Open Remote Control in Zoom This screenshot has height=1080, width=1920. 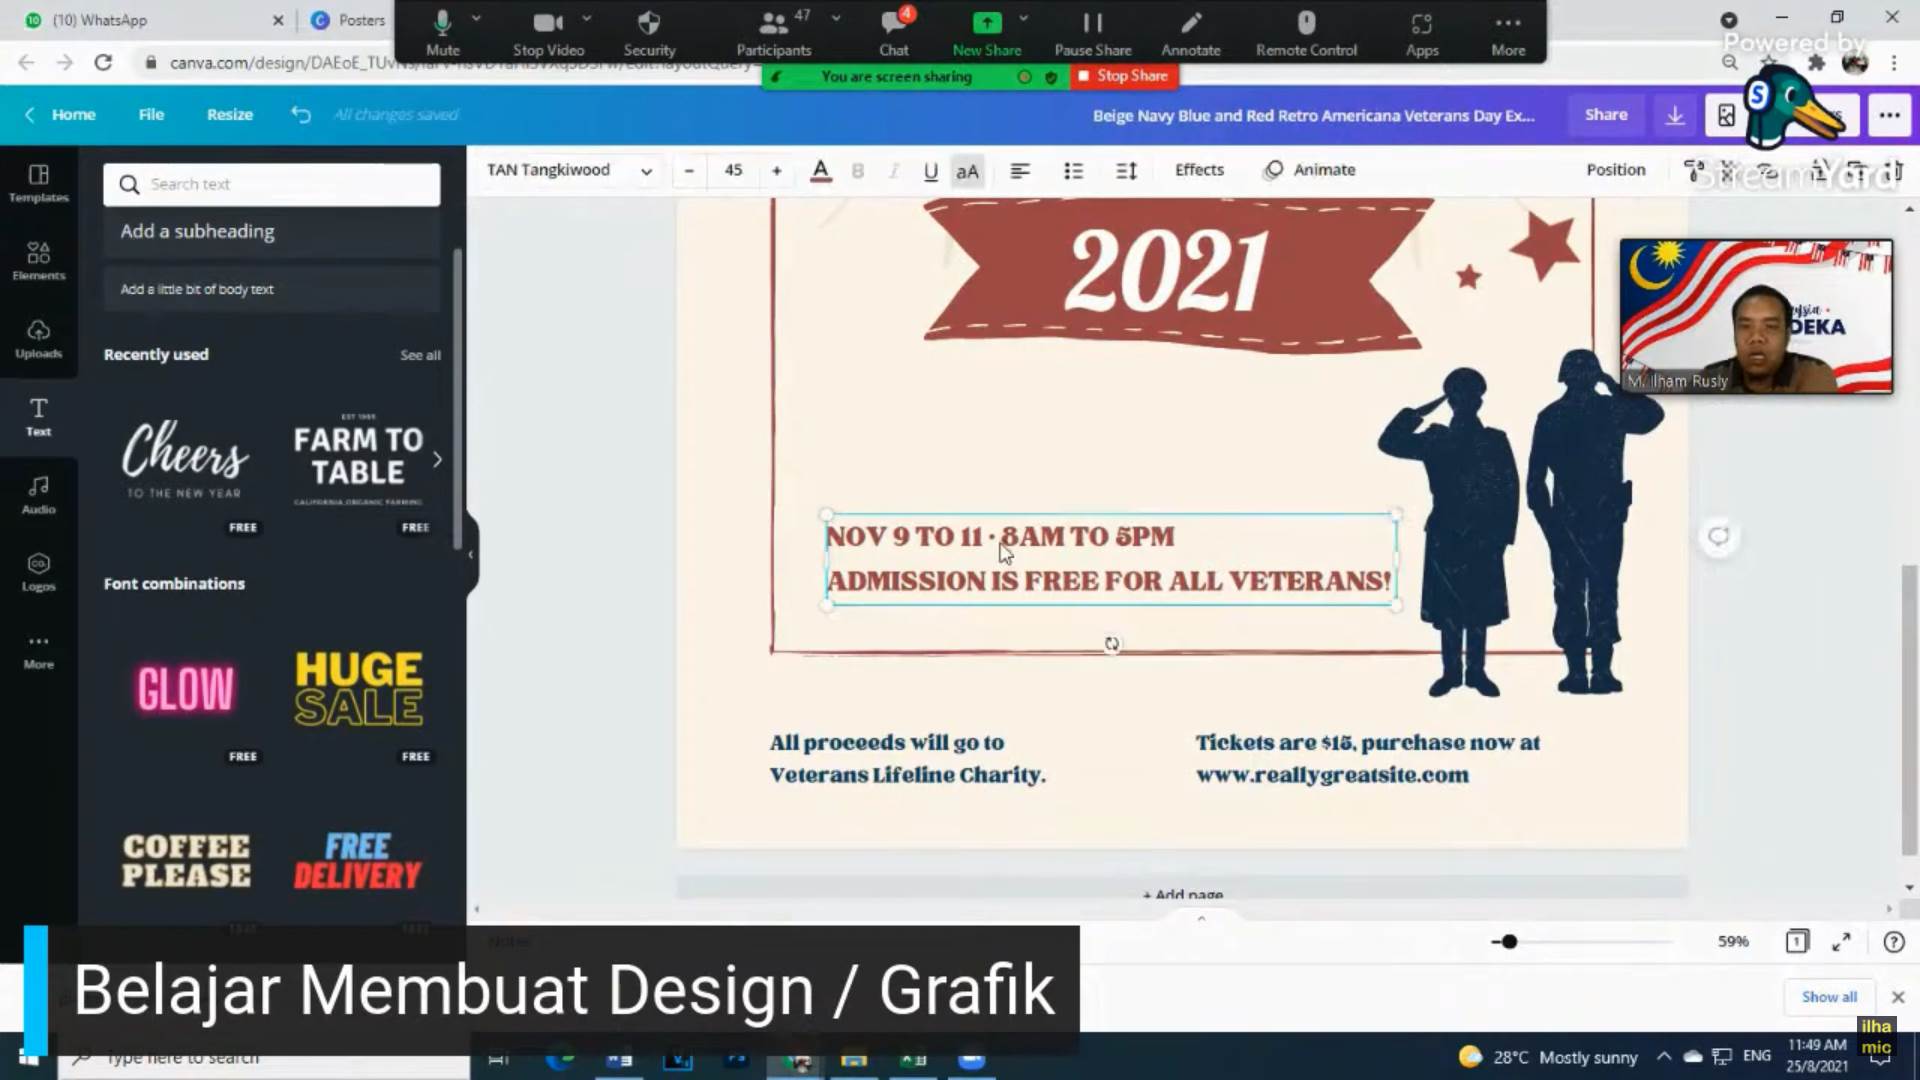tap(1306, 33)
